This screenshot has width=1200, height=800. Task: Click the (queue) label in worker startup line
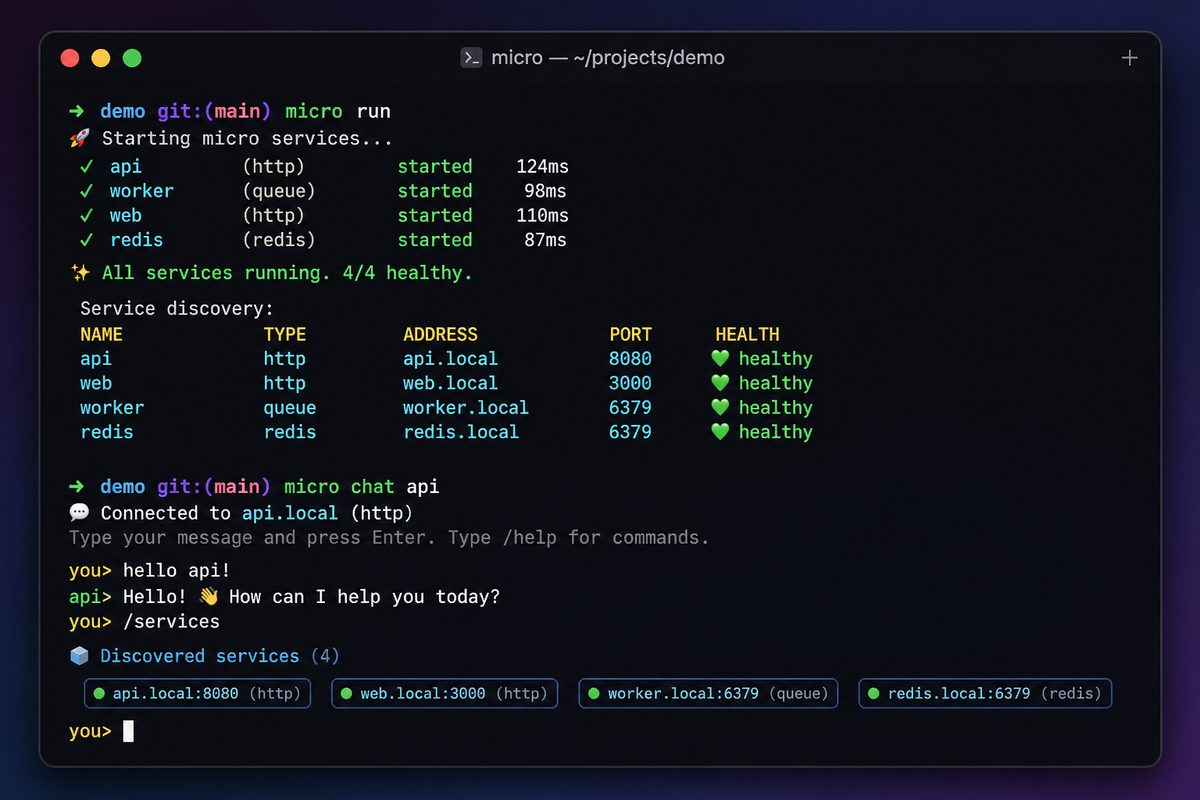pos(279,191)
